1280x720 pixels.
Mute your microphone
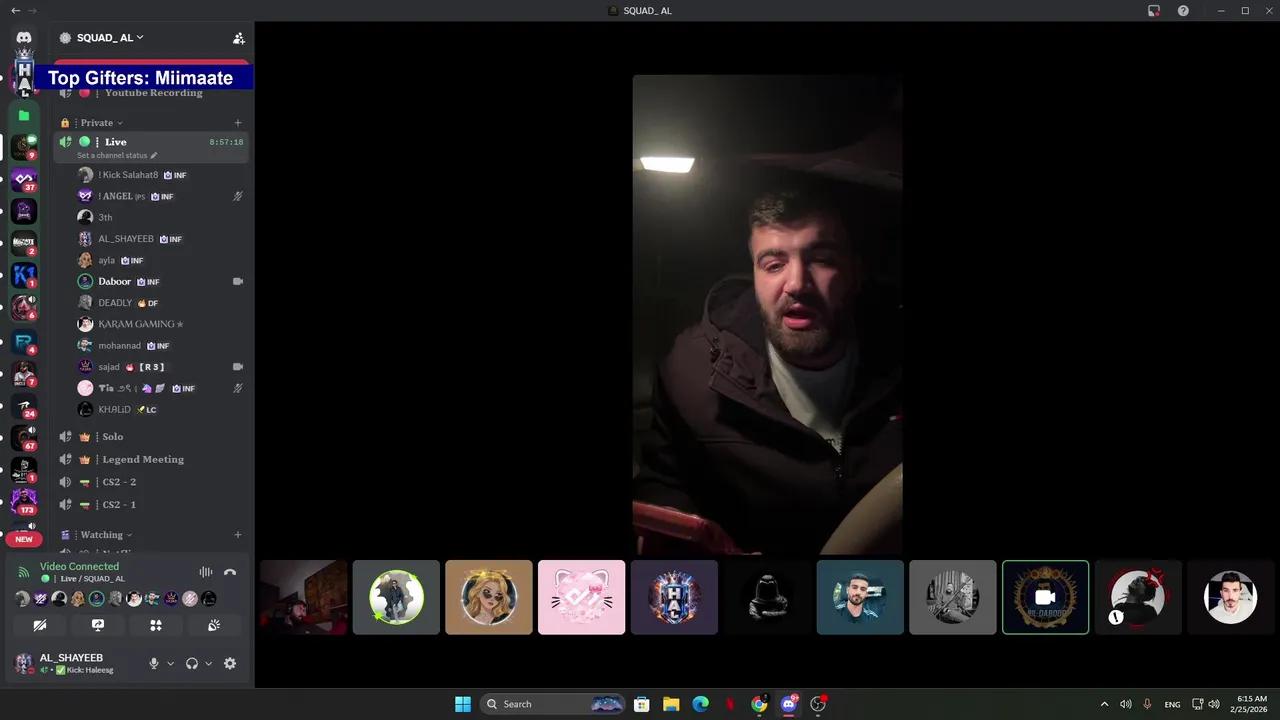point(153,663)
